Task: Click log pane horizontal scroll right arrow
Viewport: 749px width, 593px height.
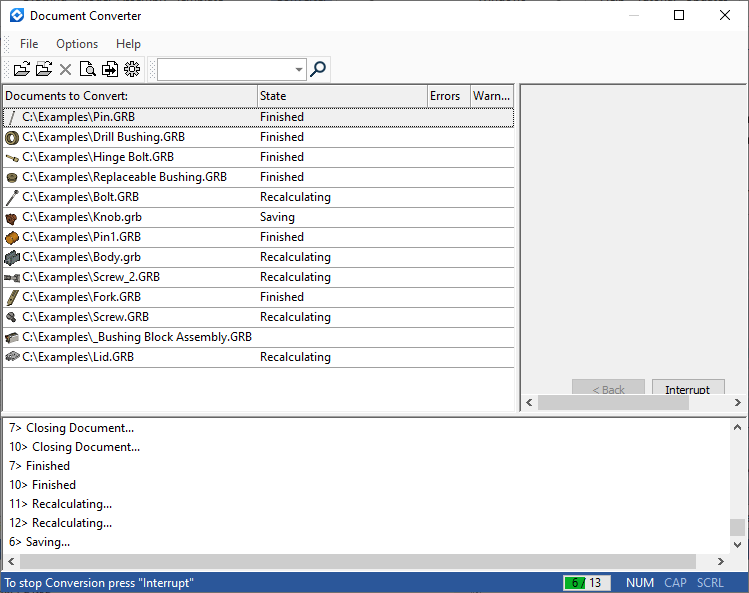Action: [x=720, y=561]
